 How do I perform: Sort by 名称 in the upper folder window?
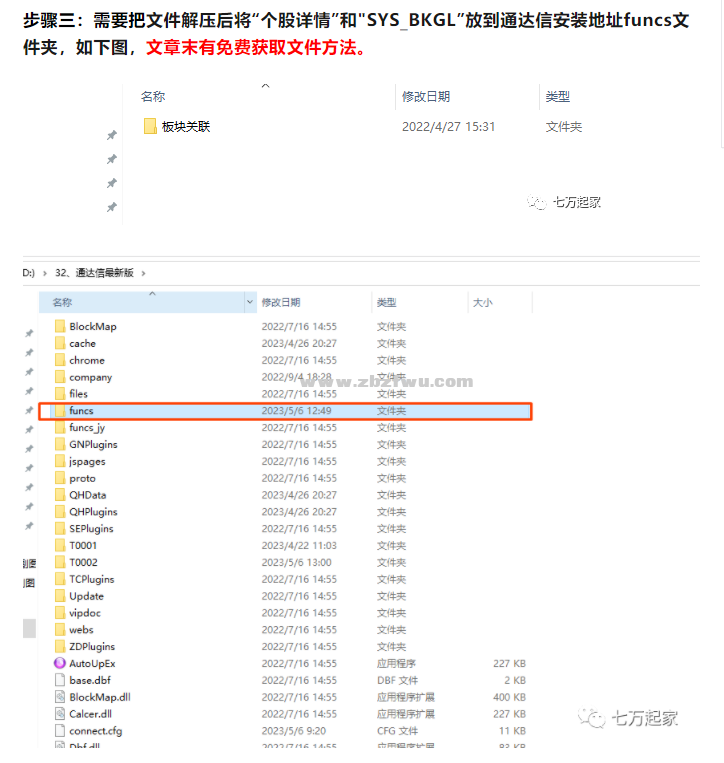[x=153, y=96]
